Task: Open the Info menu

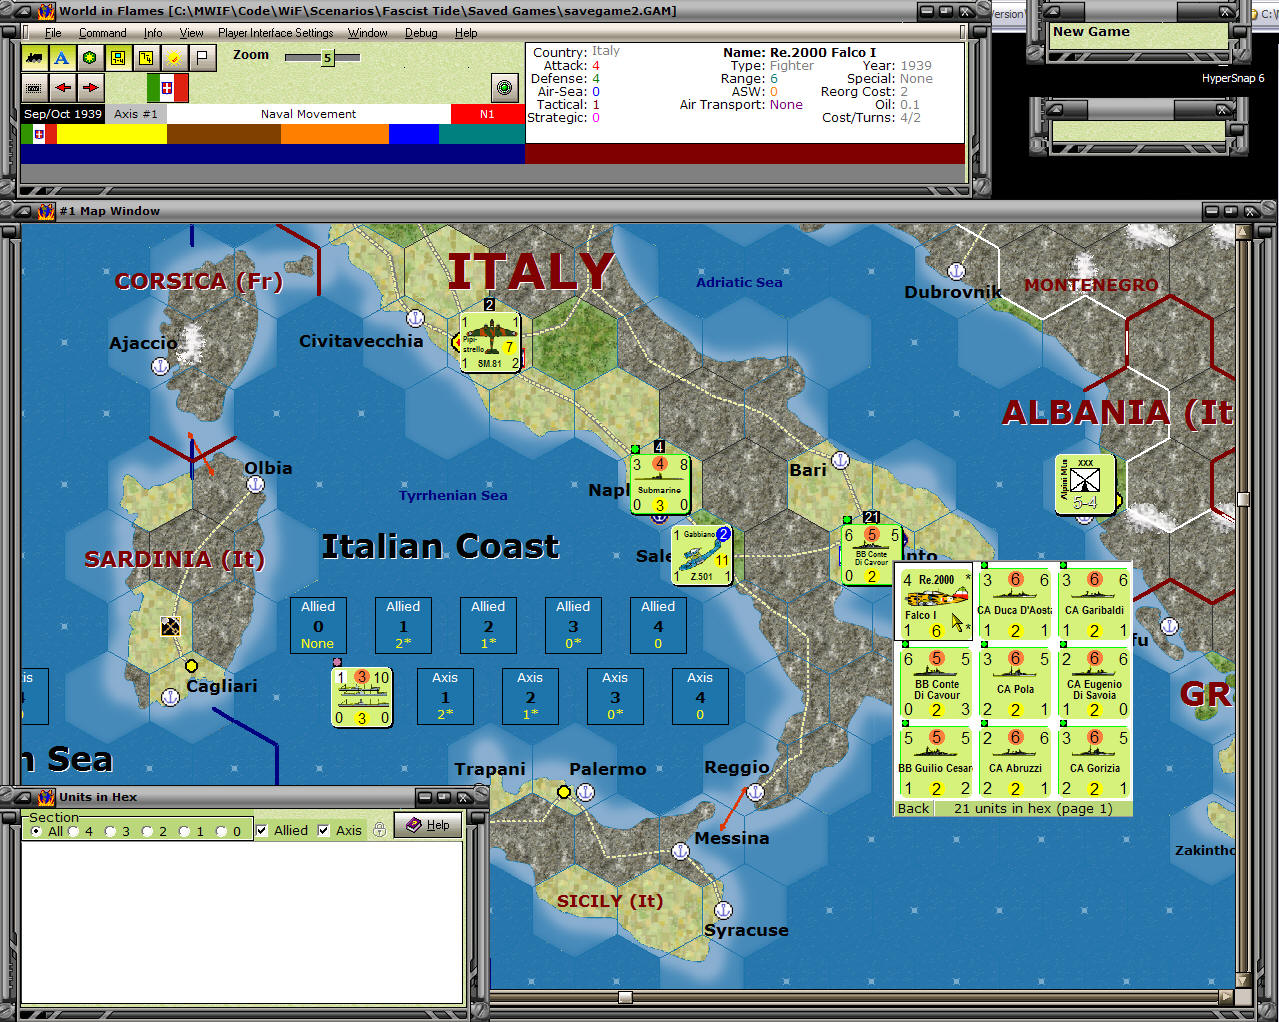Action: [x=153, y=33]
